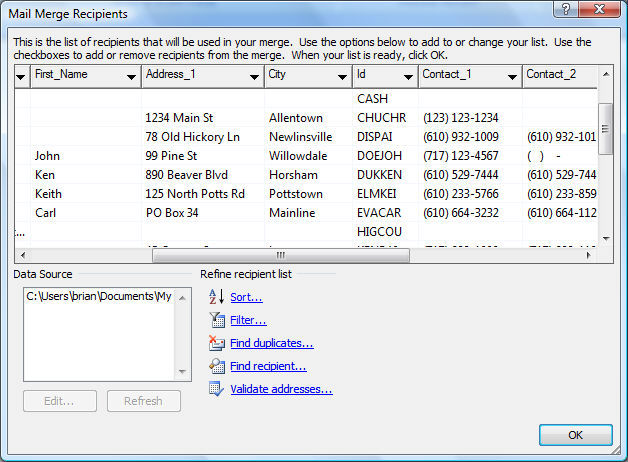Expand the City column dropdown arrow
Viewport: 628px width, 462px height.
(341, 77)
